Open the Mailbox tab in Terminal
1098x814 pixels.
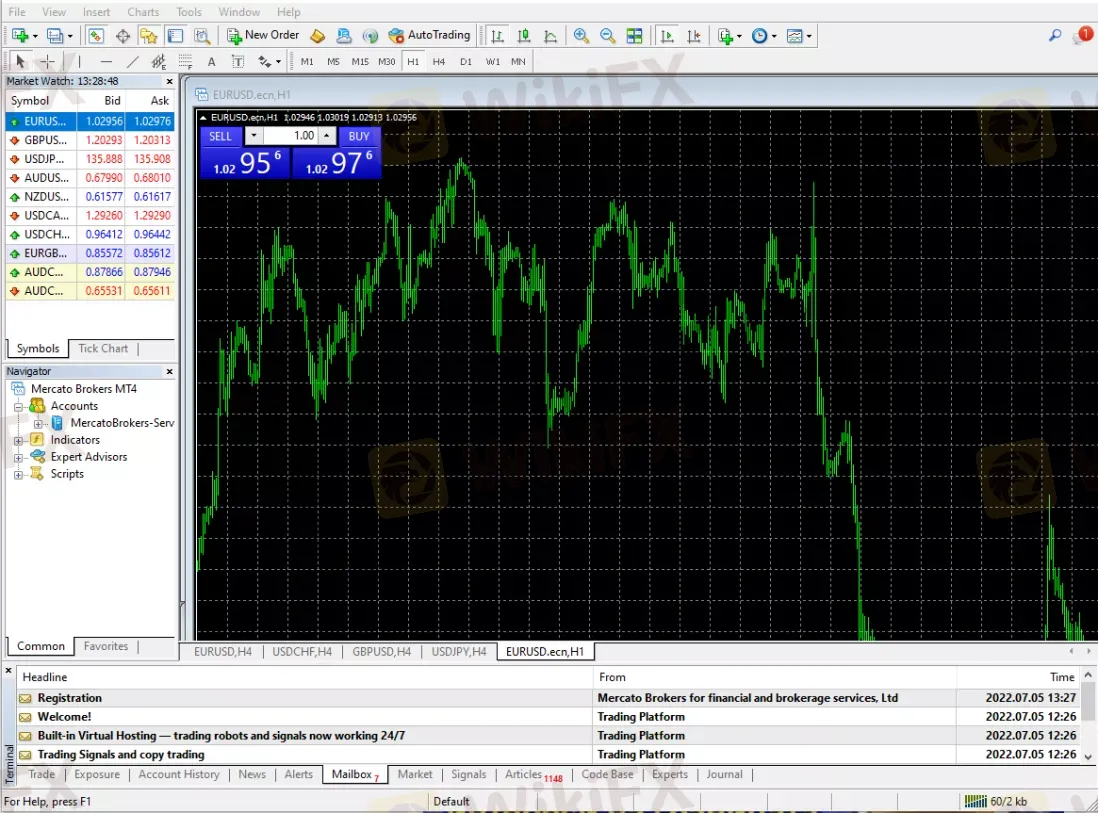[x=352, y=774]
